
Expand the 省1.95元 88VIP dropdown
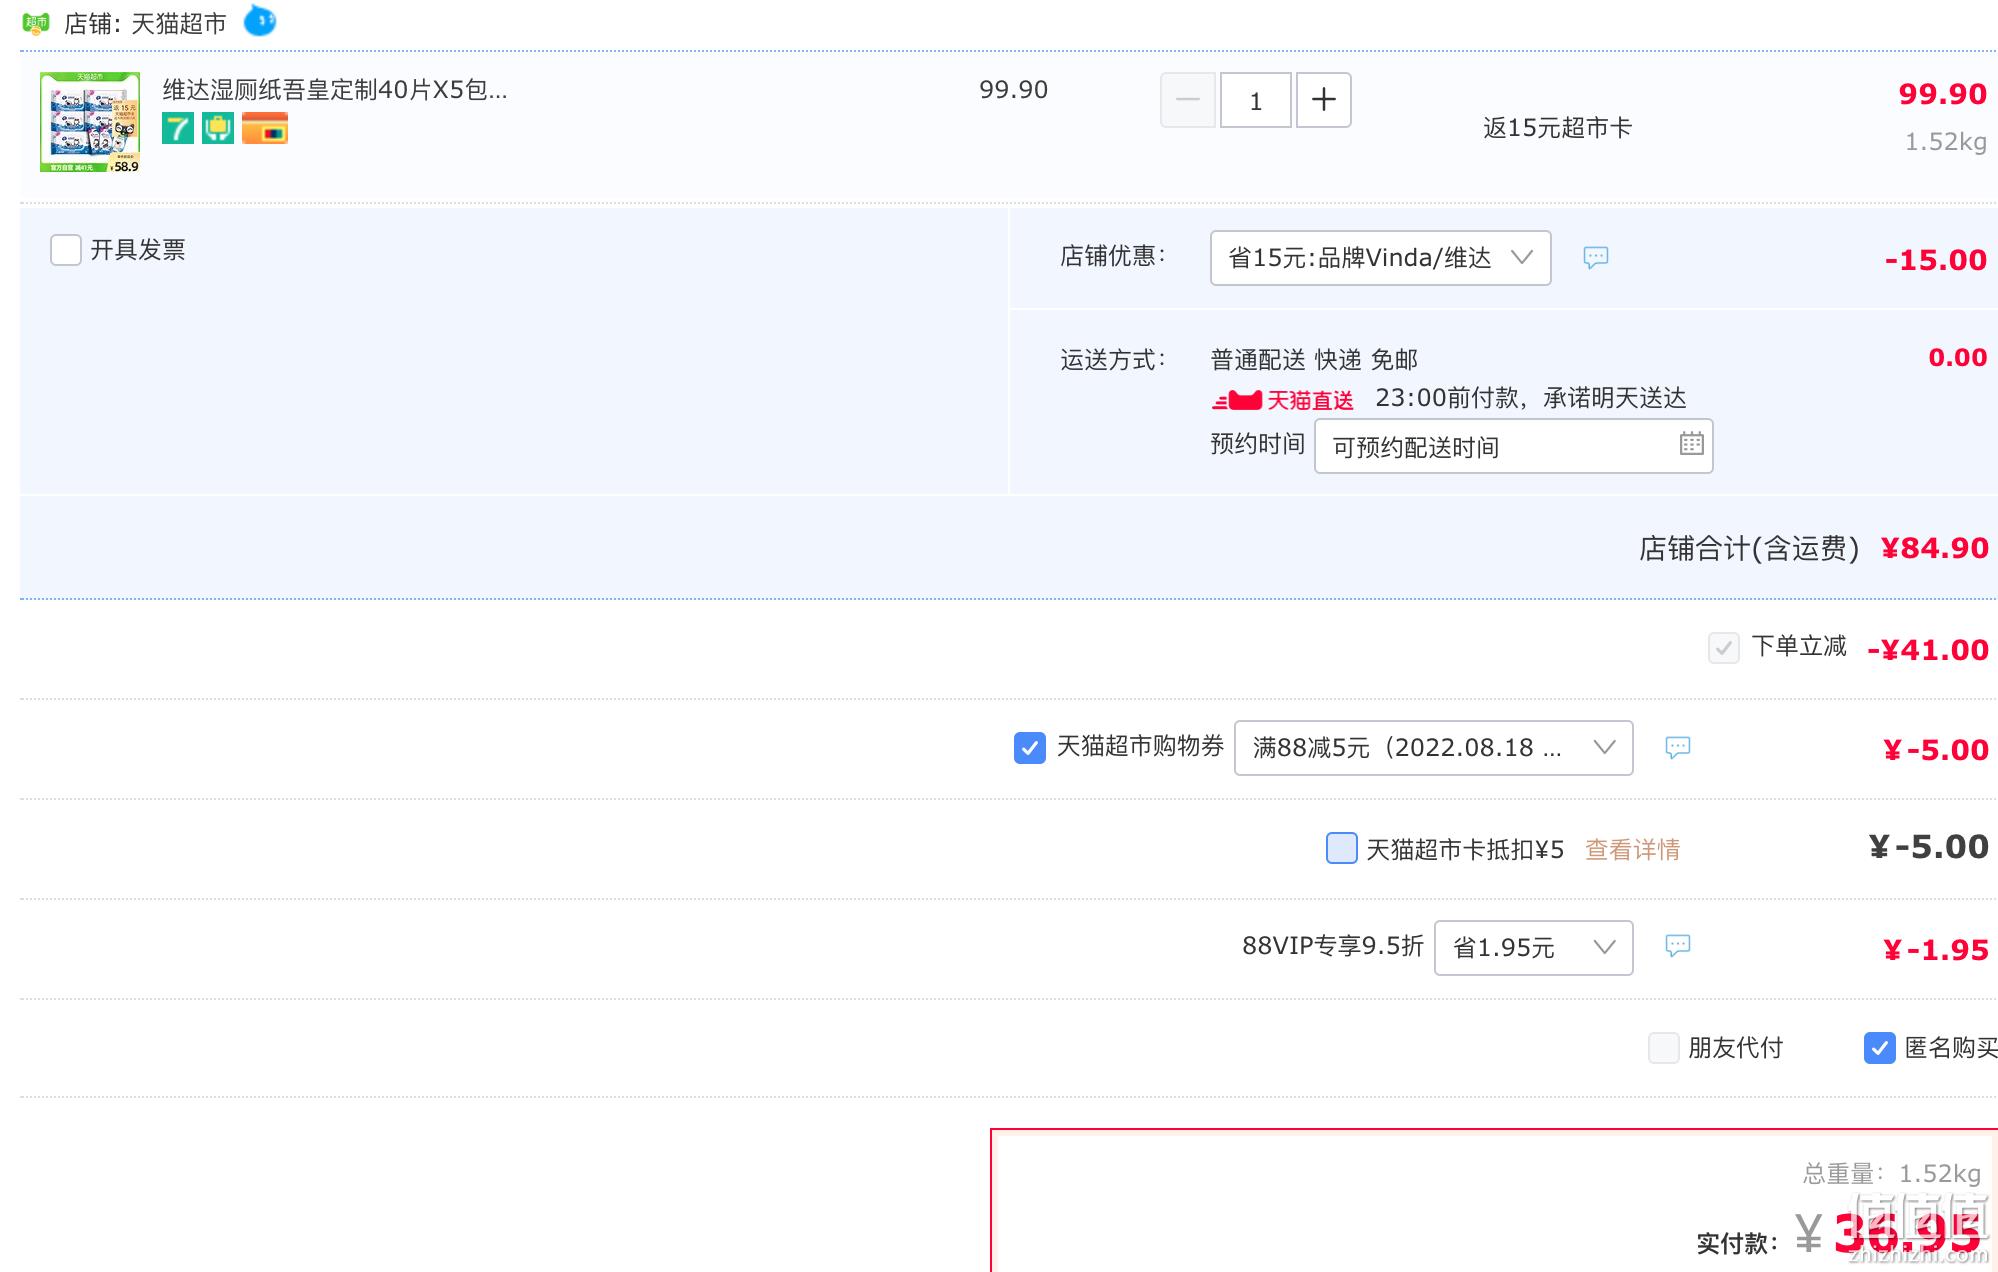point(1534,948)
